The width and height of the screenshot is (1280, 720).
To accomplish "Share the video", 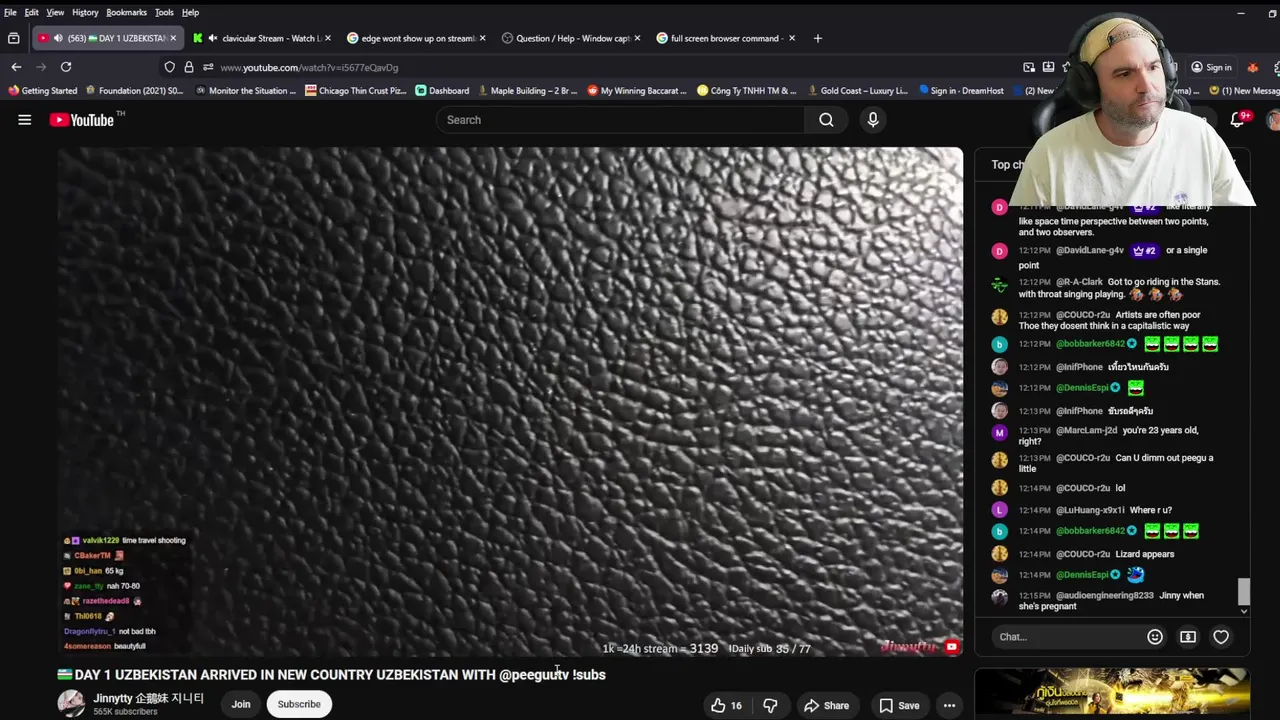I will point(827,705).
